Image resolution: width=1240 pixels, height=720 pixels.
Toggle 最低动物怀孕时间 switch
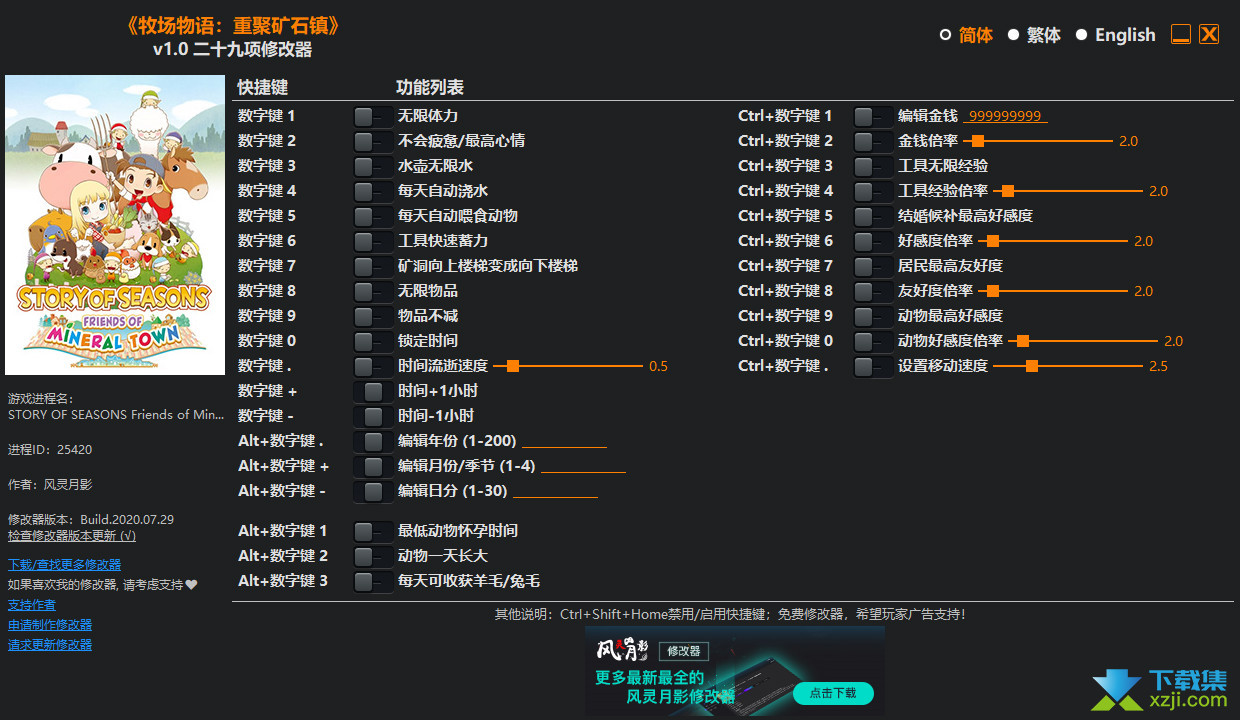point(373,531)
